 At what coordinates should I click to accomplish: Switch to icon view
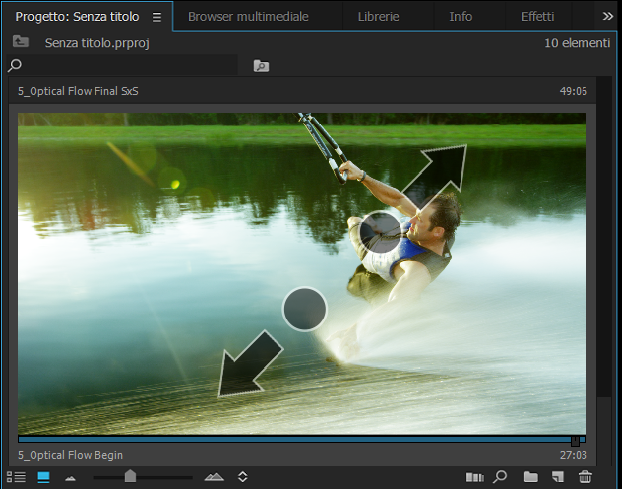43,477
